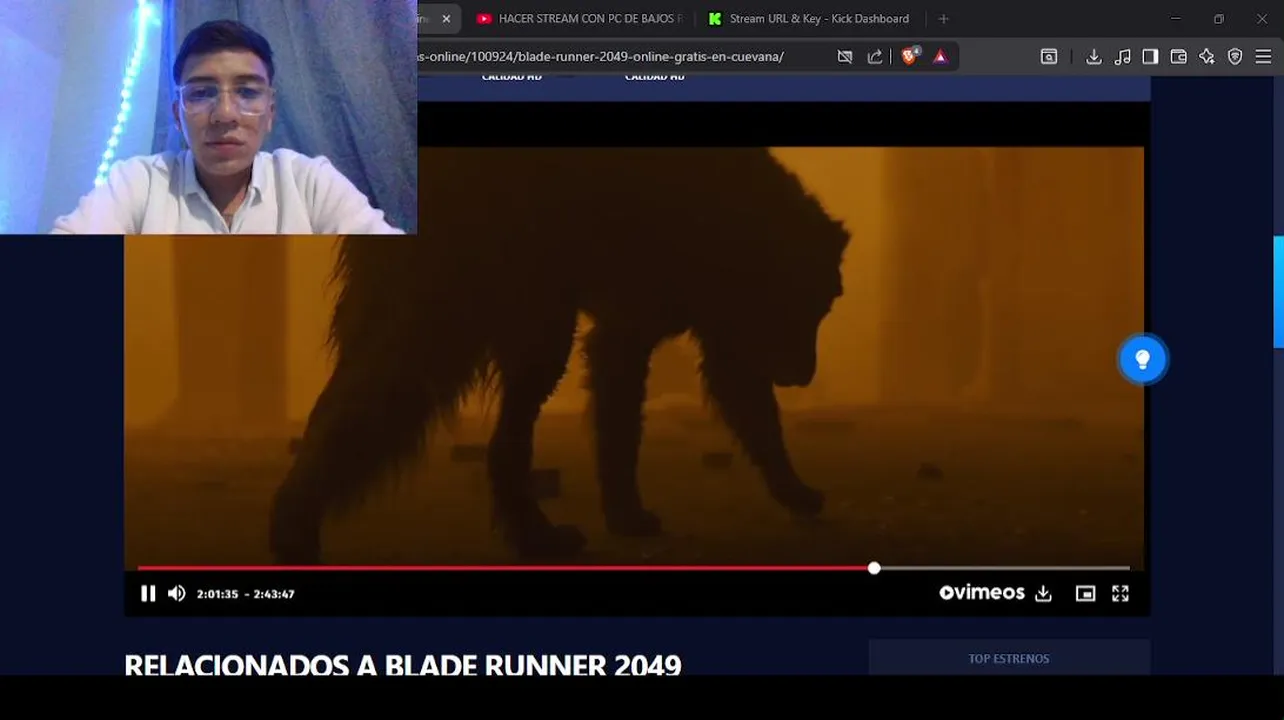Viewport: 1284px width, 720px height.
Task: Open Brave Wallet icon
Action: pos(1178,57)
